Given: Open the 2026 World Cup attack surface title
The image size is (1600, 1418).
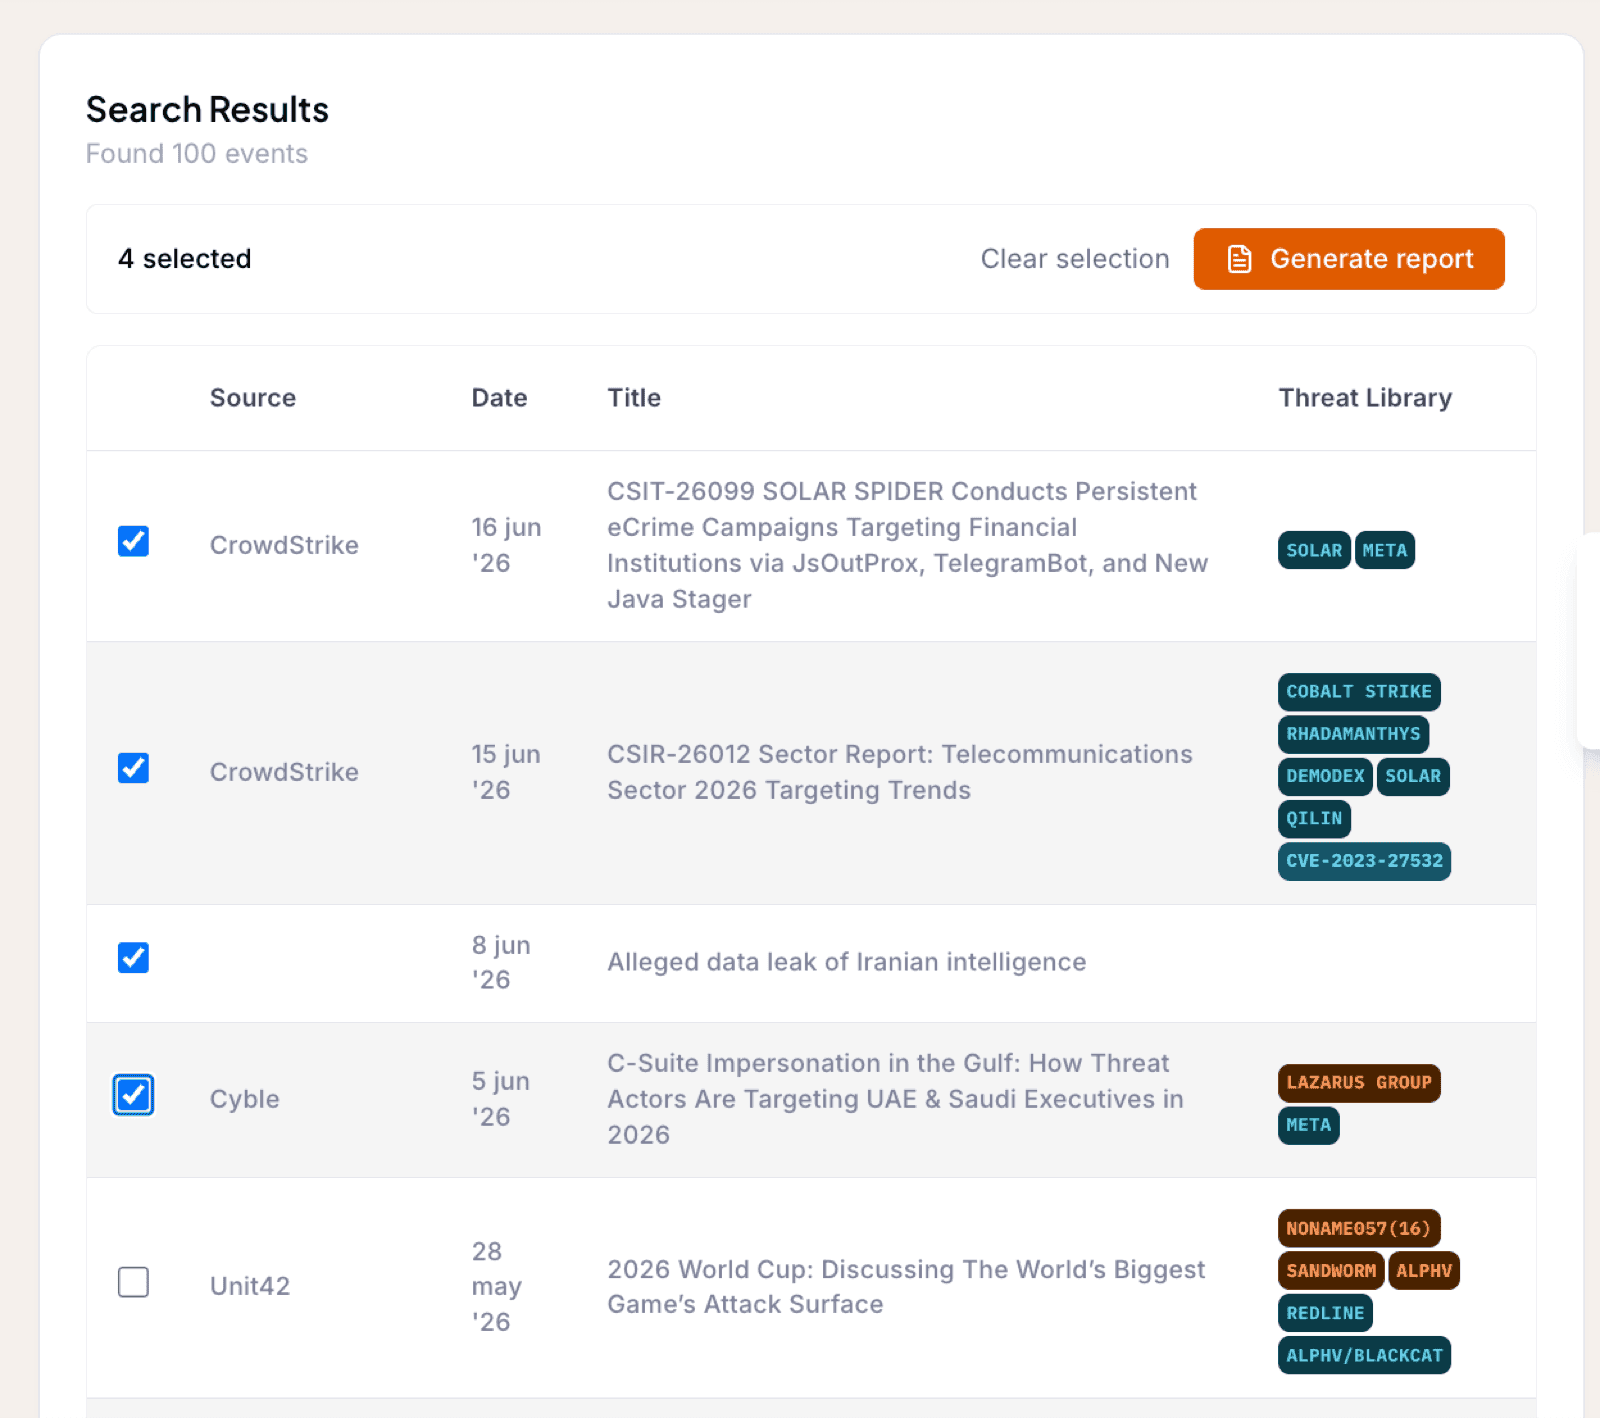Looking at the screenshot, I should pyautogui.click(x=906, y=1286).
